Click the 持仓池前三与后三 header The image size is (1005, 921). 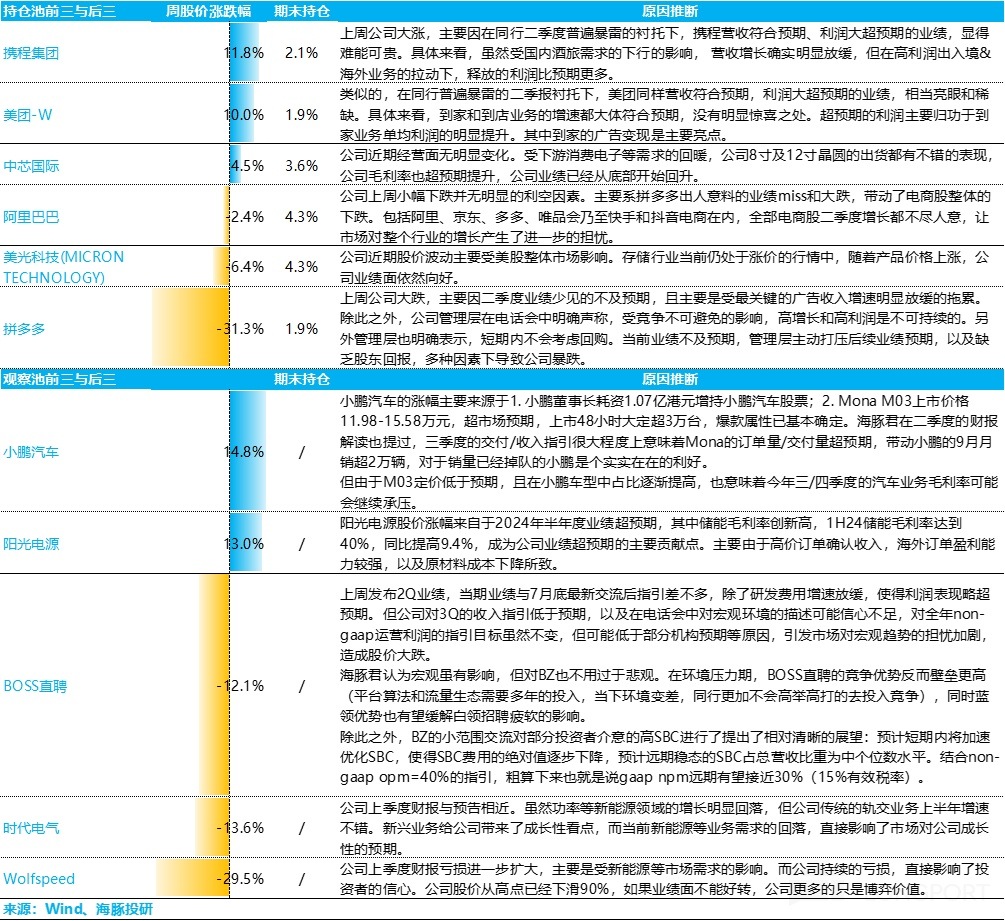click(x=58, y=9)
